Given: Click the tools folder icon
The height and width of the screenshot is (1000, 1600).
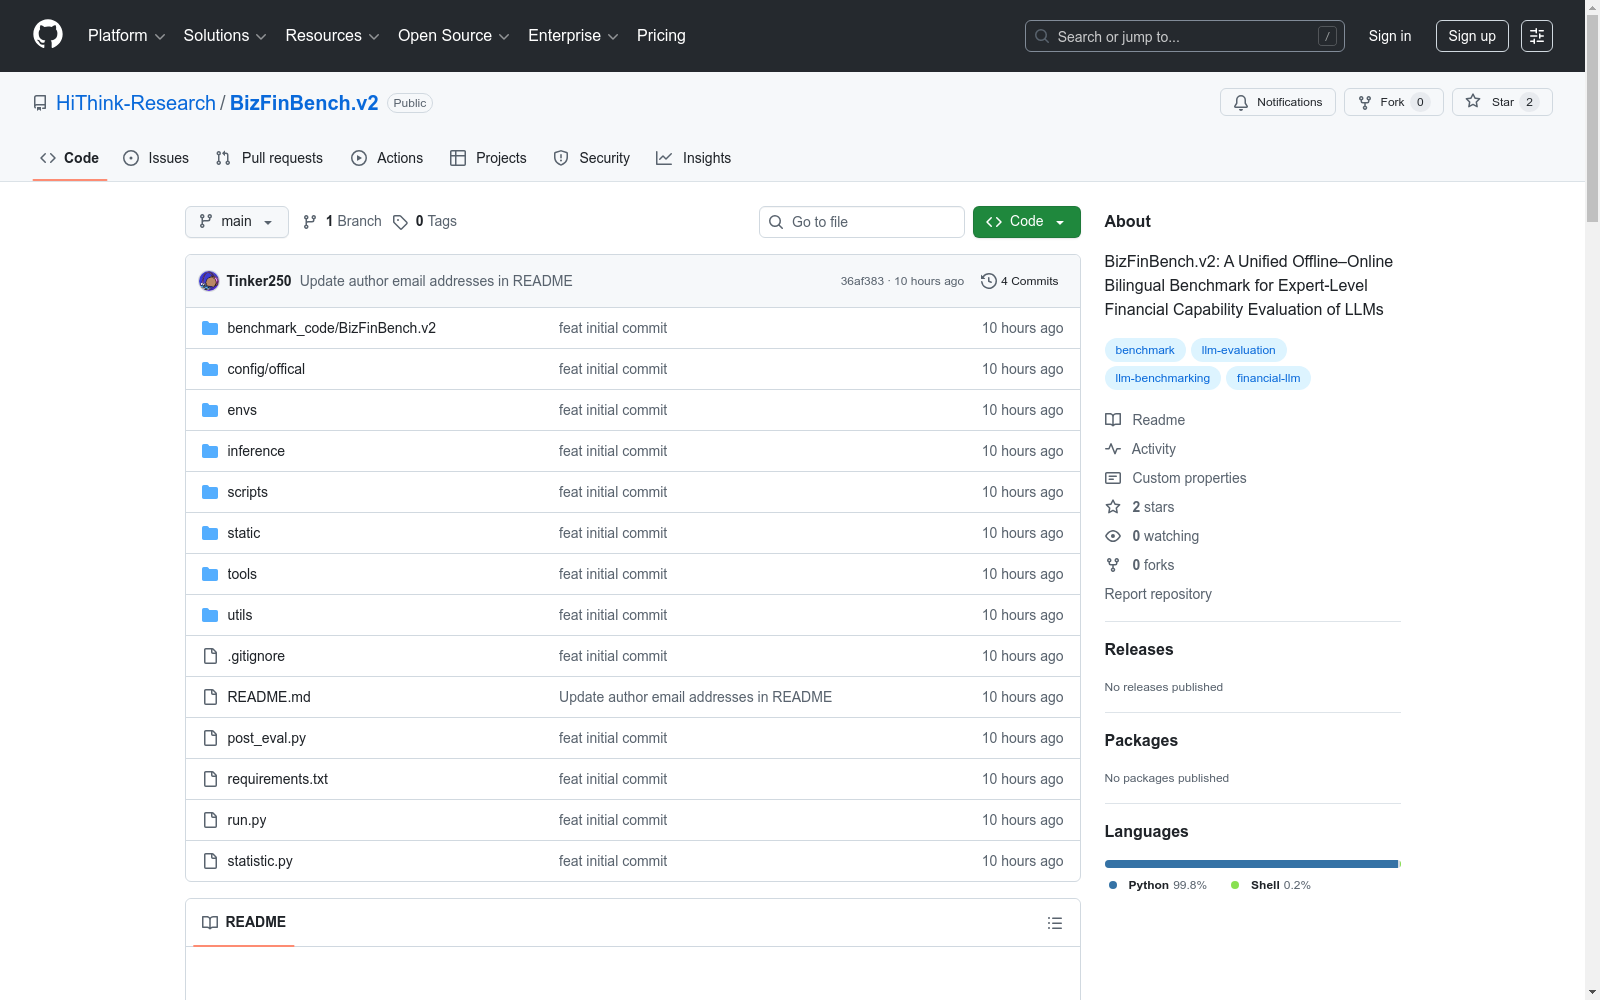Looking at the screenshot, I should (x=210, y=574).
